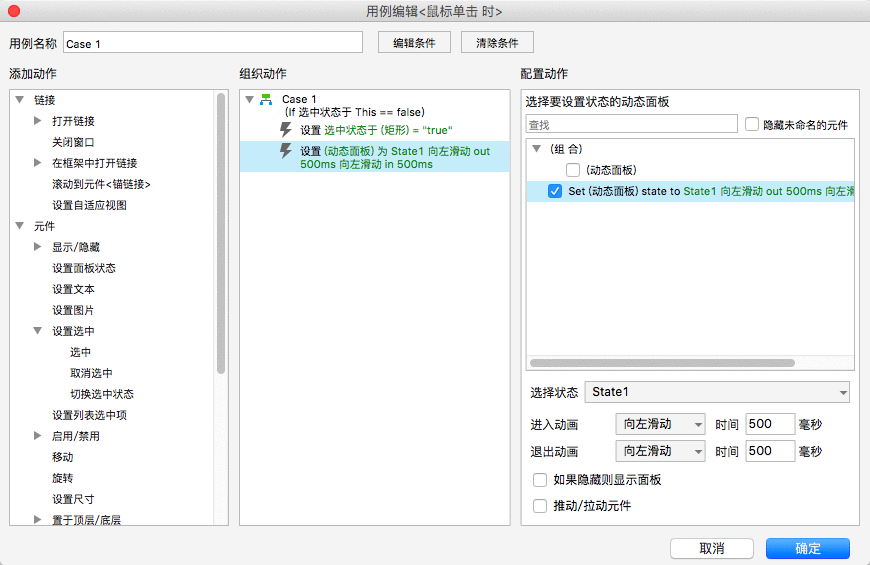This screenshot has width=870, height=565.
Task: Click the 添加动作 vertical scrollbar
Action: coord(221,233)
